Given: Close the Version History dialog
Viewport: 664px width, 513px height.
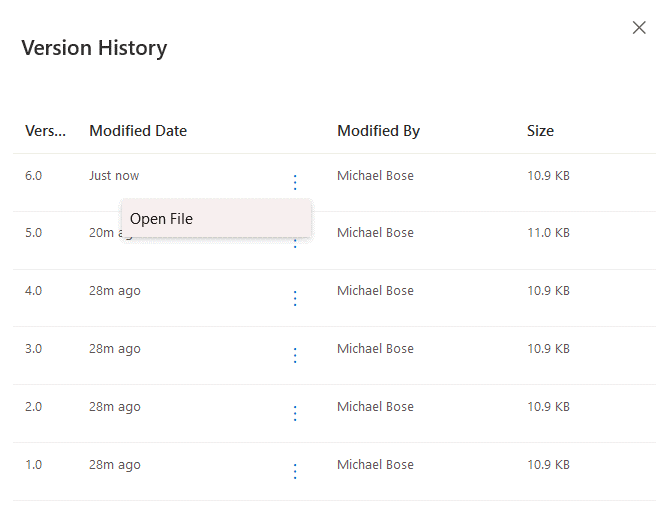Looking at the screenshot, I should pyautogui.click(x=639, y=28).
